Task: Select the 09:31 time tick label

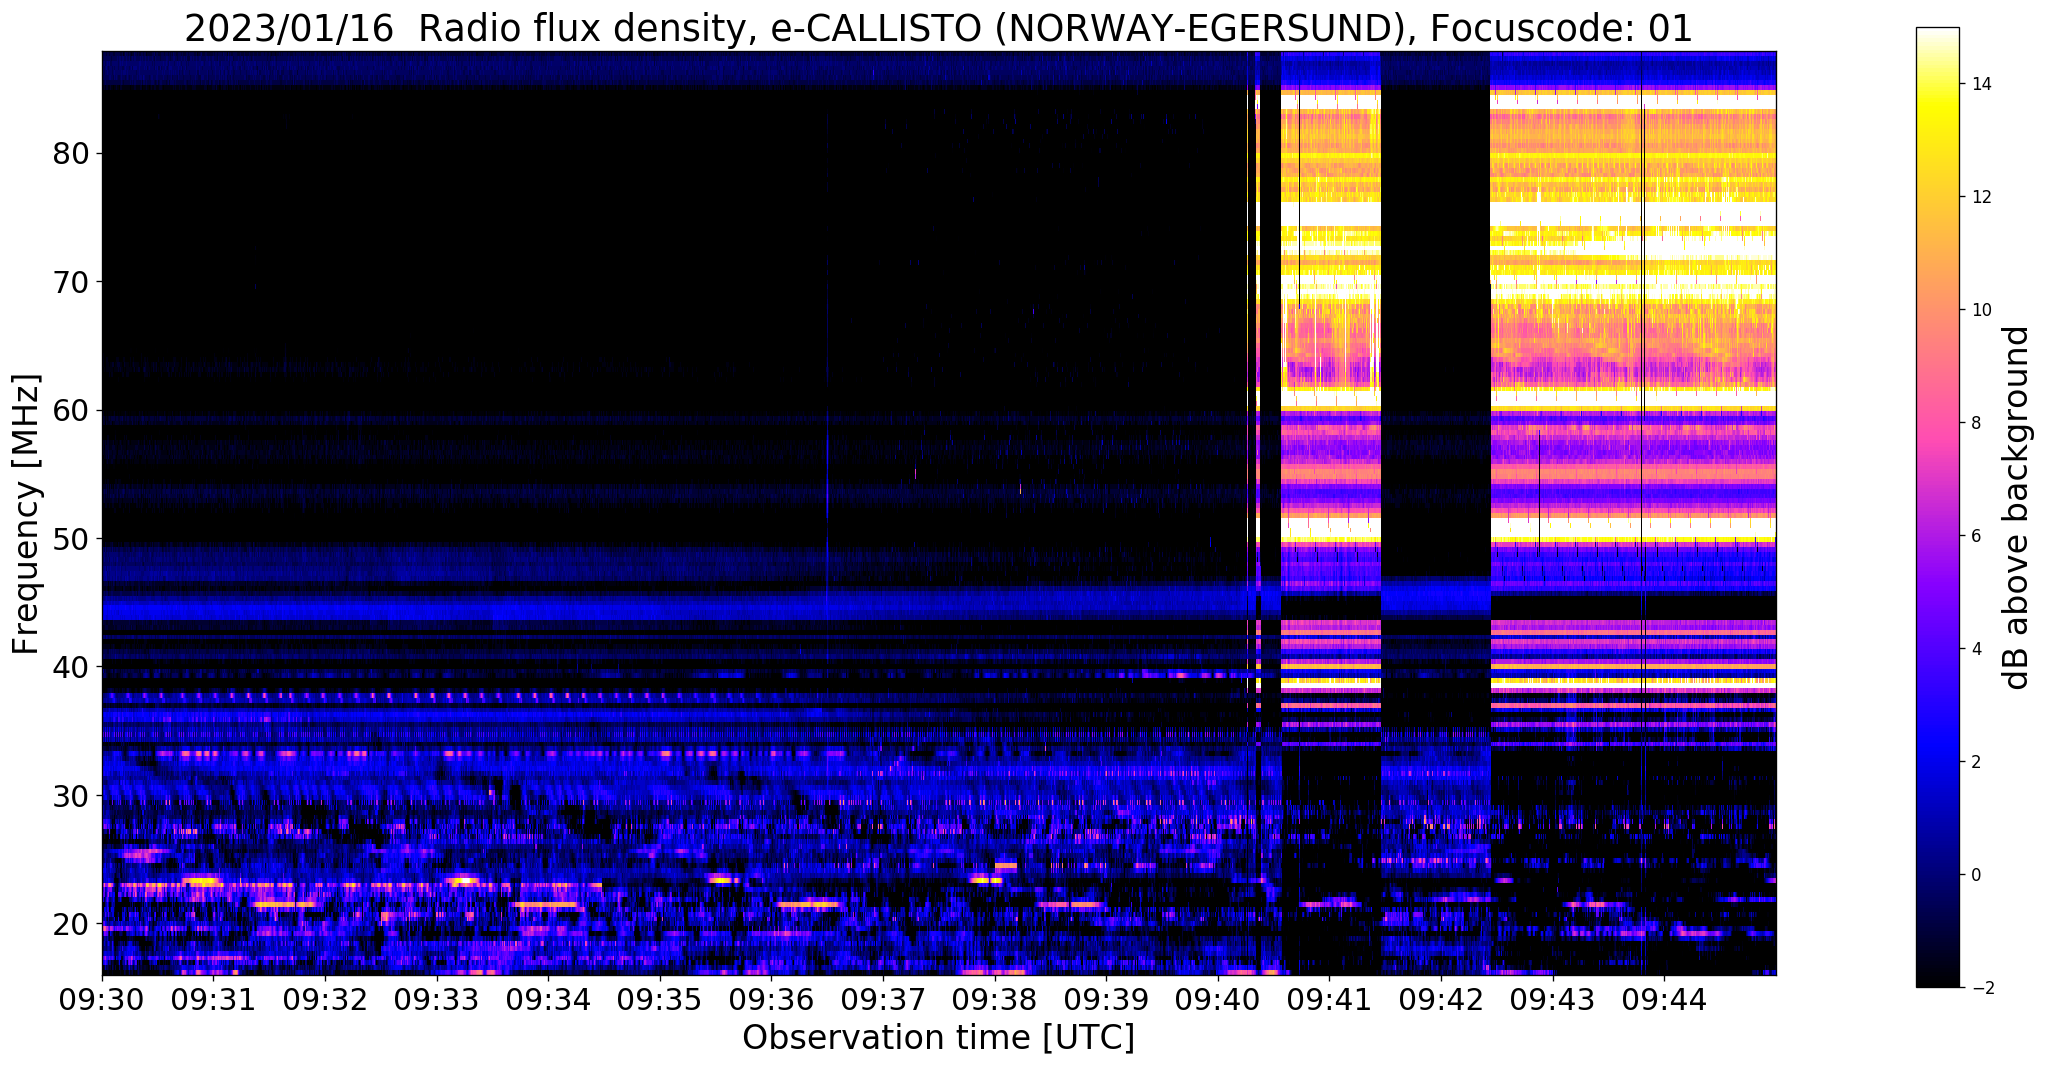Action: (x=213, y=999)
